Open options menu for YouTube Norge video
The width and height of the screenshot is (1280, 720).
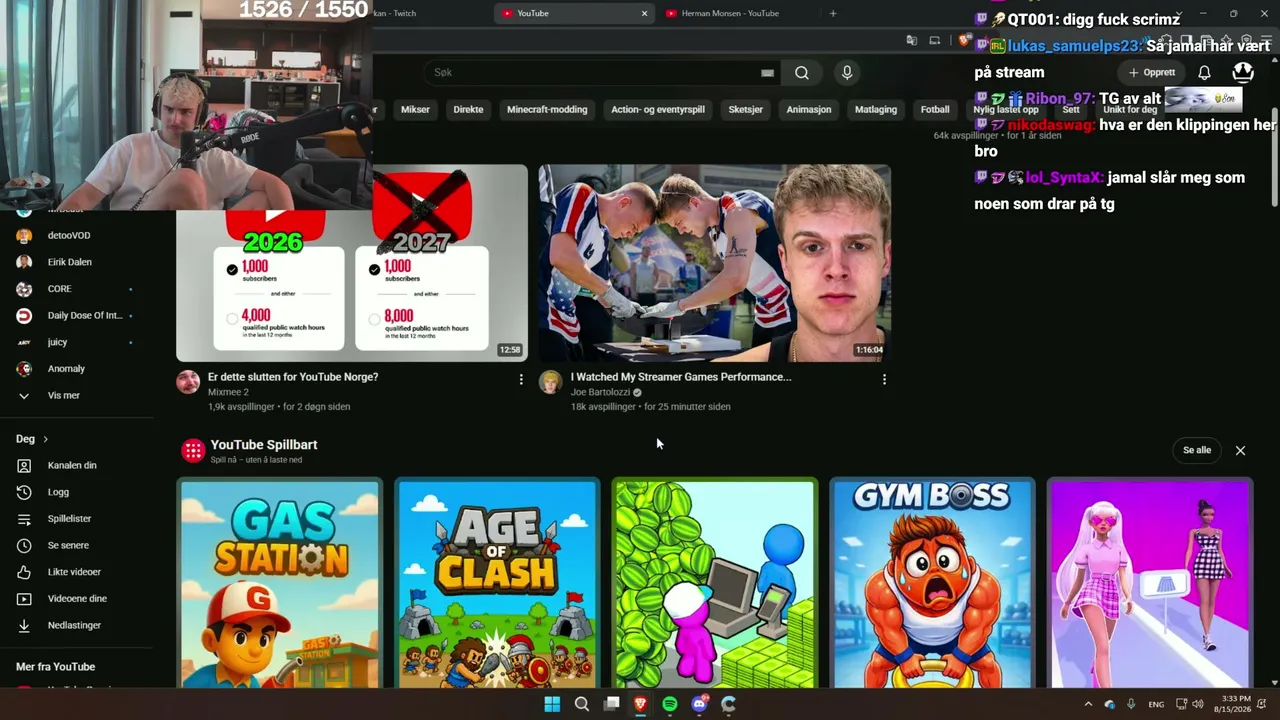coord(521,380)
